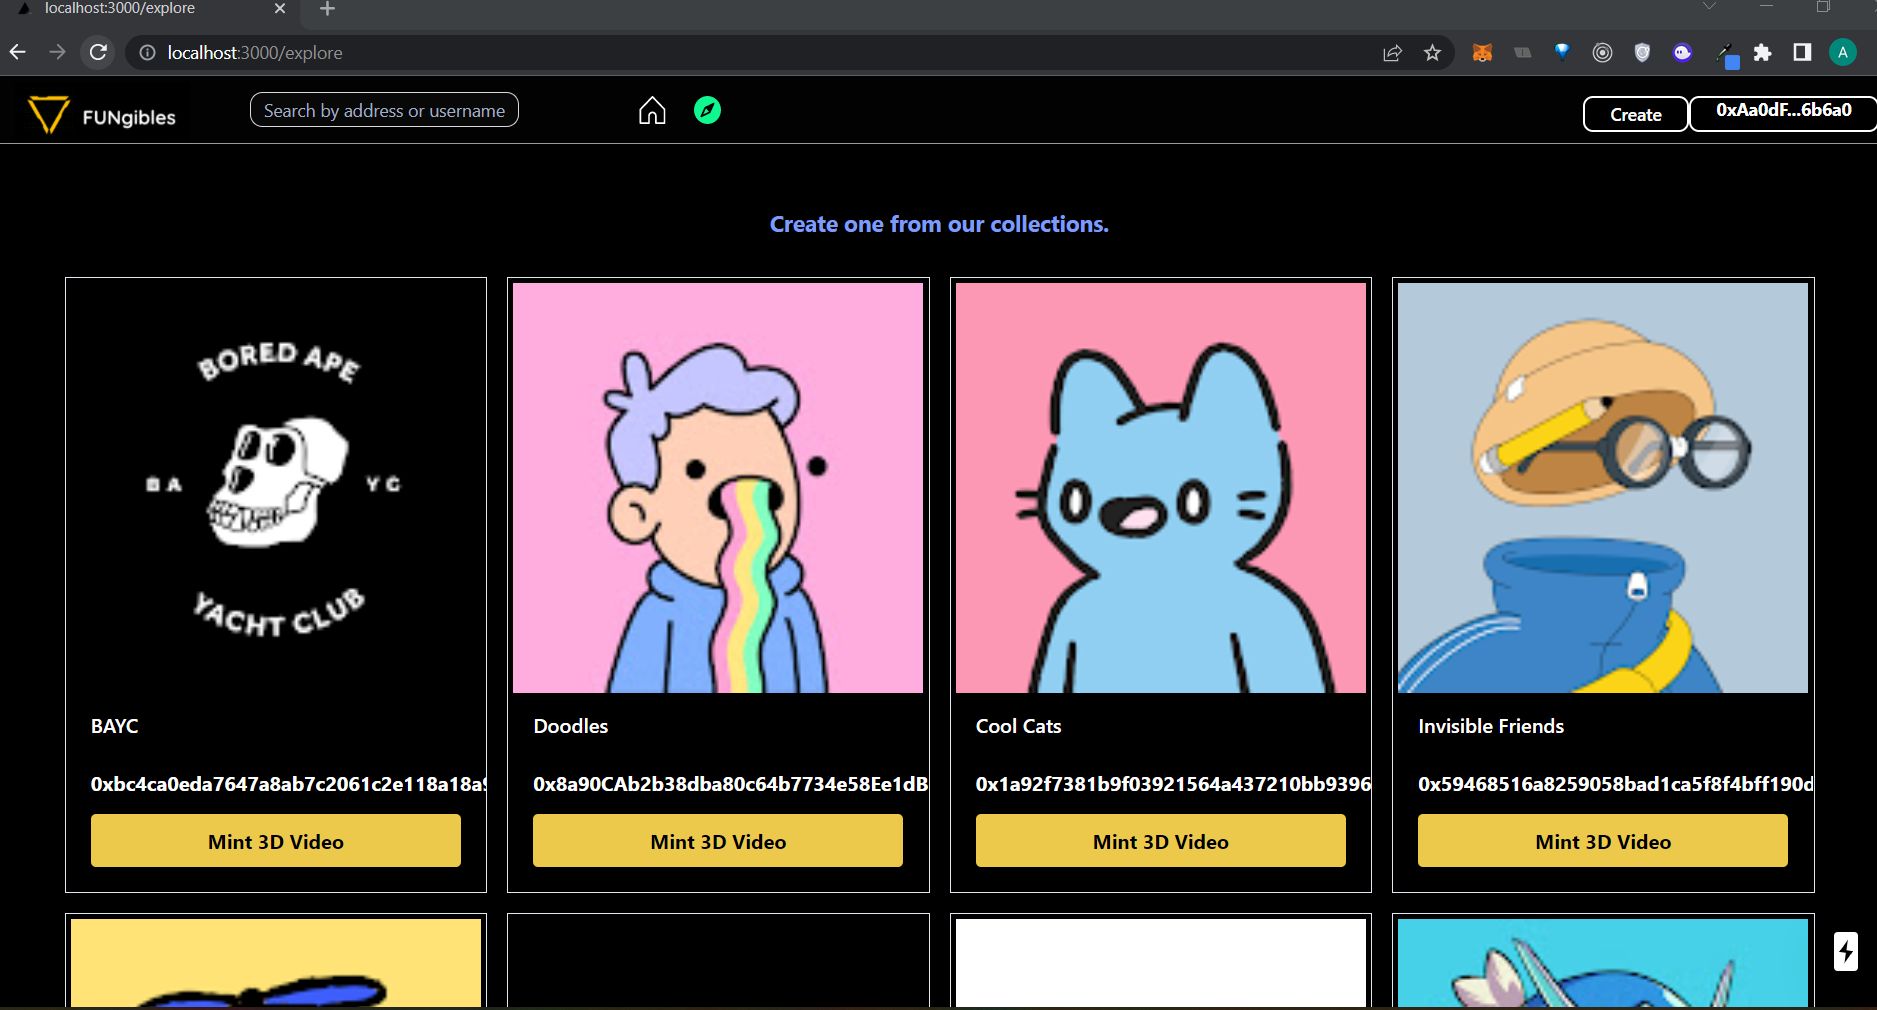Open the blue diamond extension
Image resolution: width=1877 pixels, height=1010 pixels.
pyautogui.click(x=1562, y=52)
